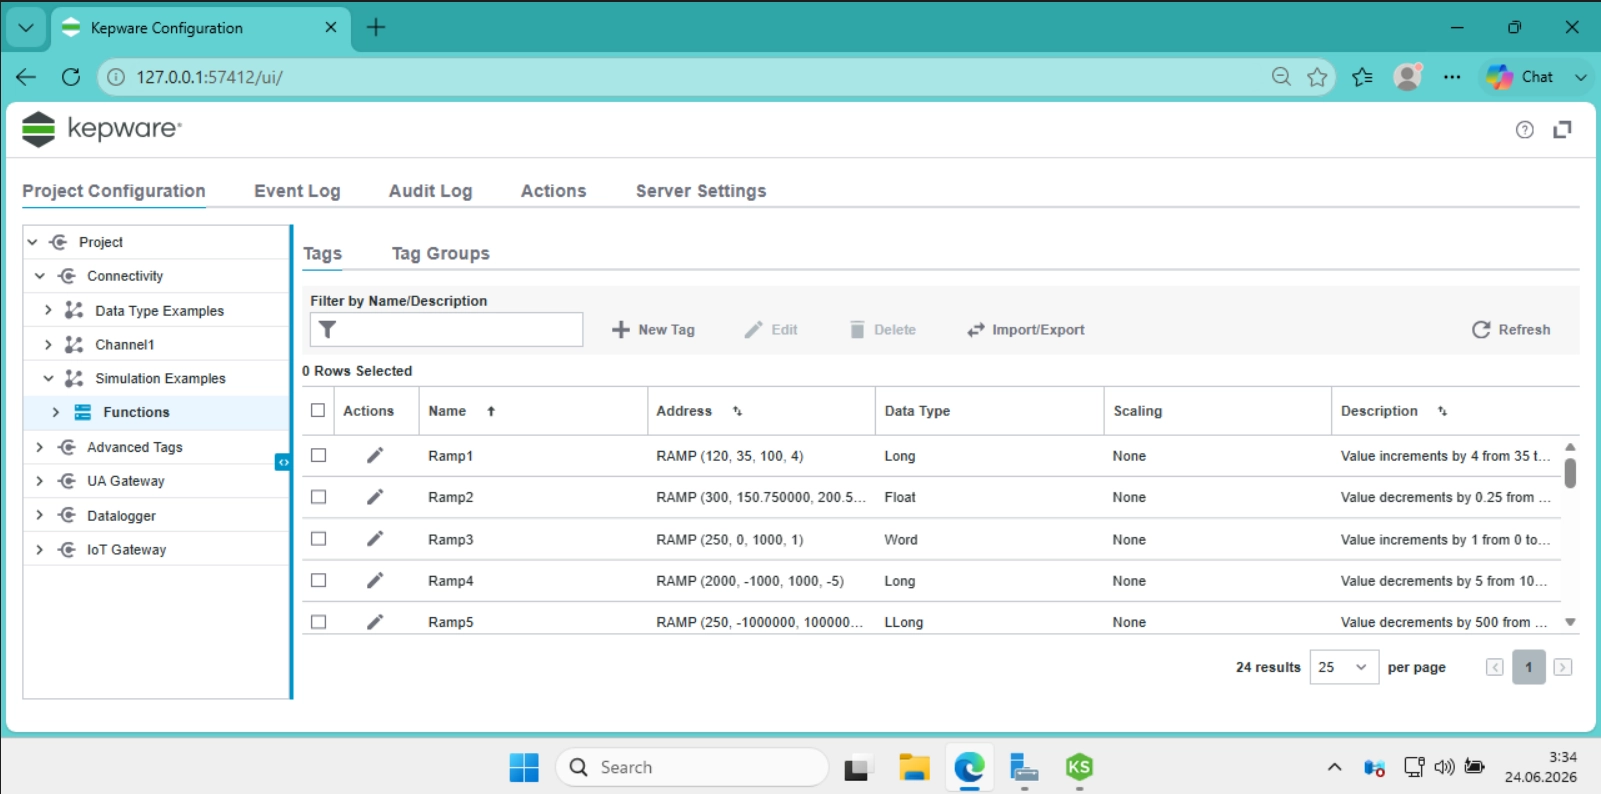This screenshot has height=794, width=1601.
Task: Click the Address column sort icon
Action: tap(737, 411)
